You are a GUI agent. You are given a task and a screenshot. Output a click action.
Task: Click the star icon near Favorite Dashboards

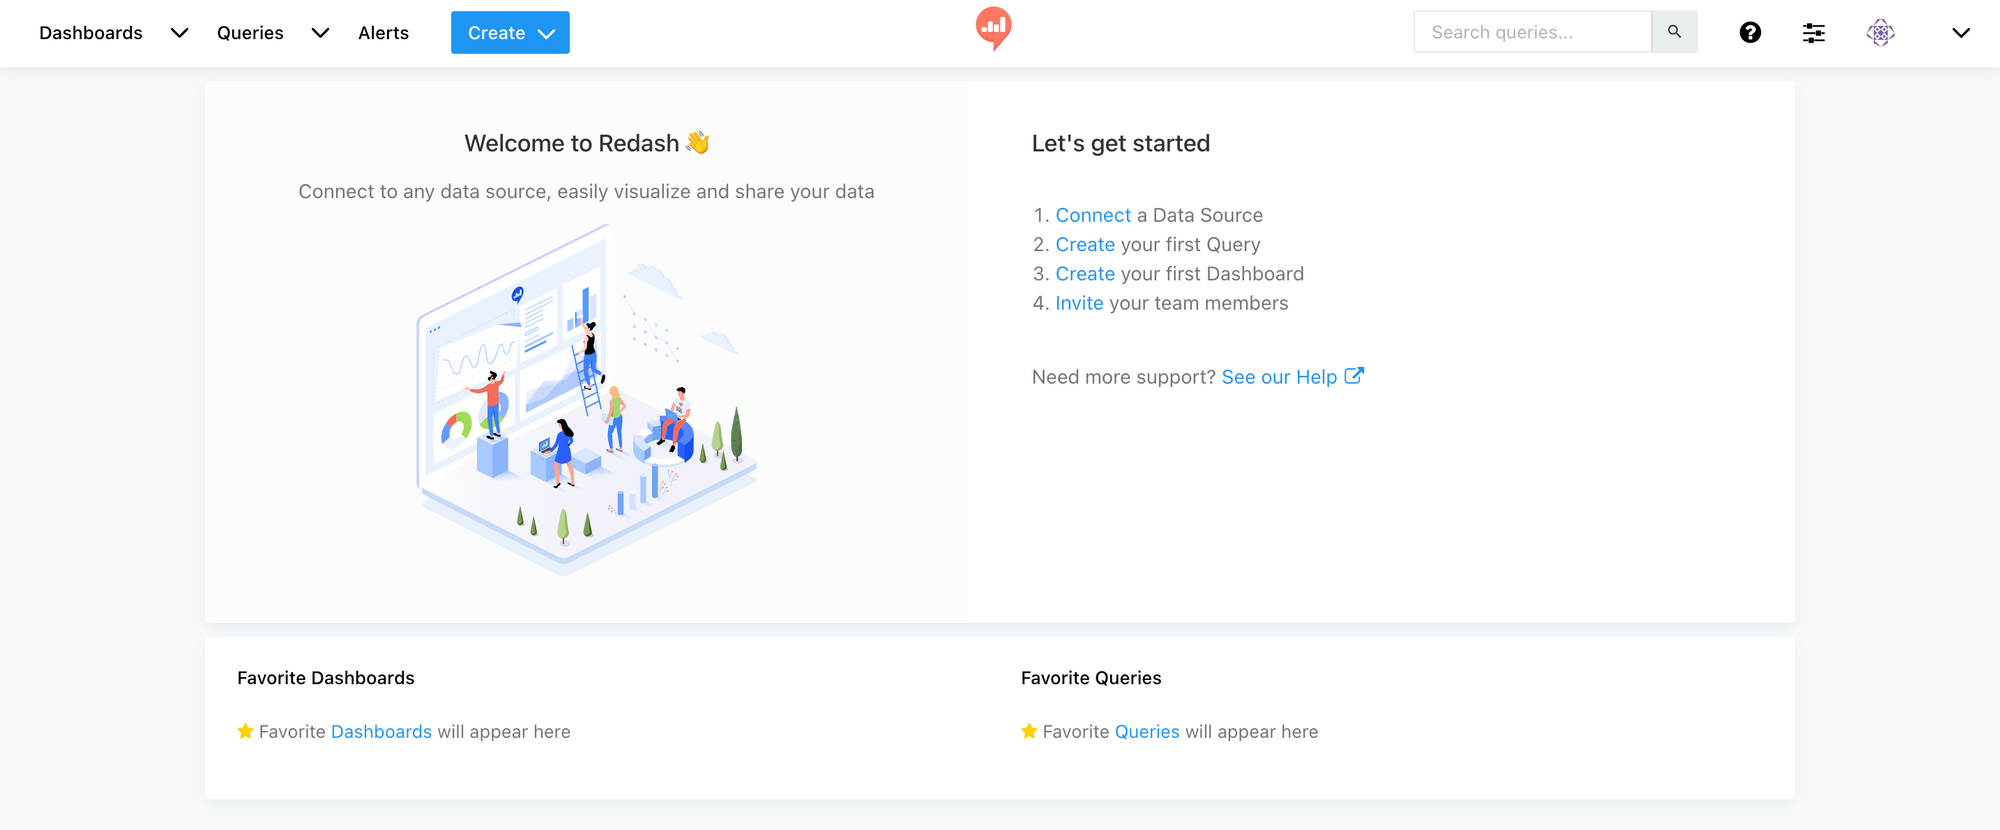[244, 731]
